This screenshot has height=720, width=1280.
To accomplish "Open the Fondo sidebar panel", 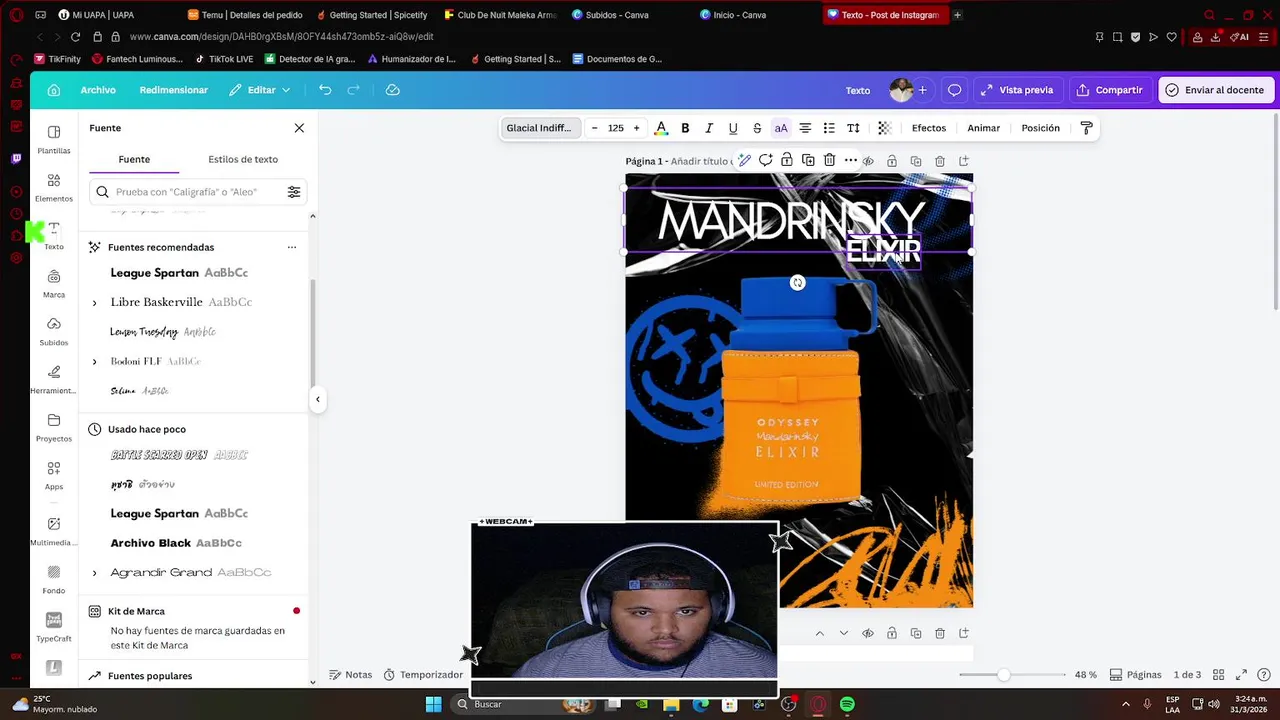I will [x=54, y=579].
